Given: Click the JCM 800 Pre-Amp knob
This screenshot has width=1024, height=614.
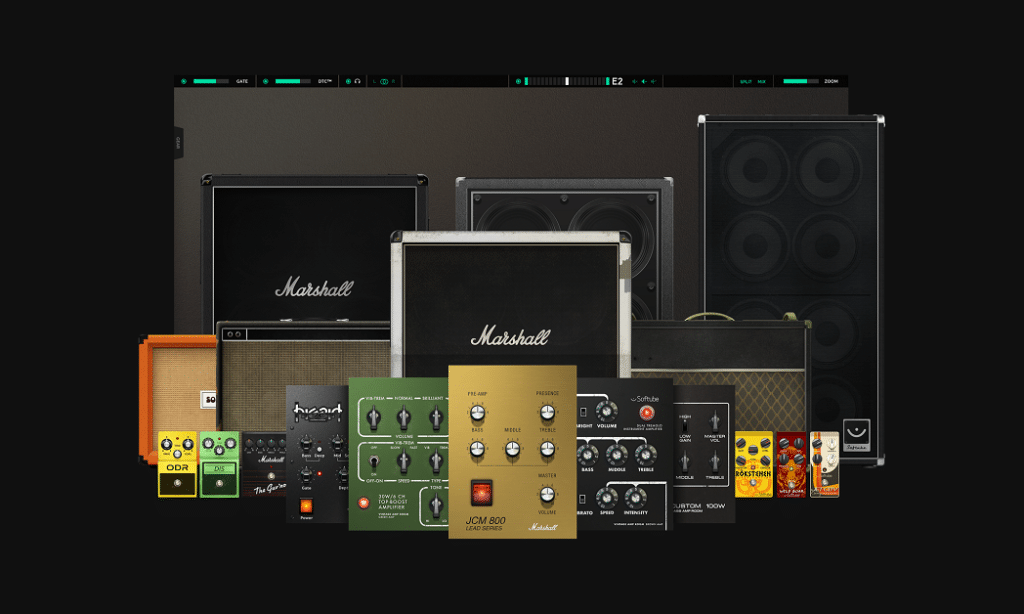Looking at the screenshot, I should pos(477,413).
